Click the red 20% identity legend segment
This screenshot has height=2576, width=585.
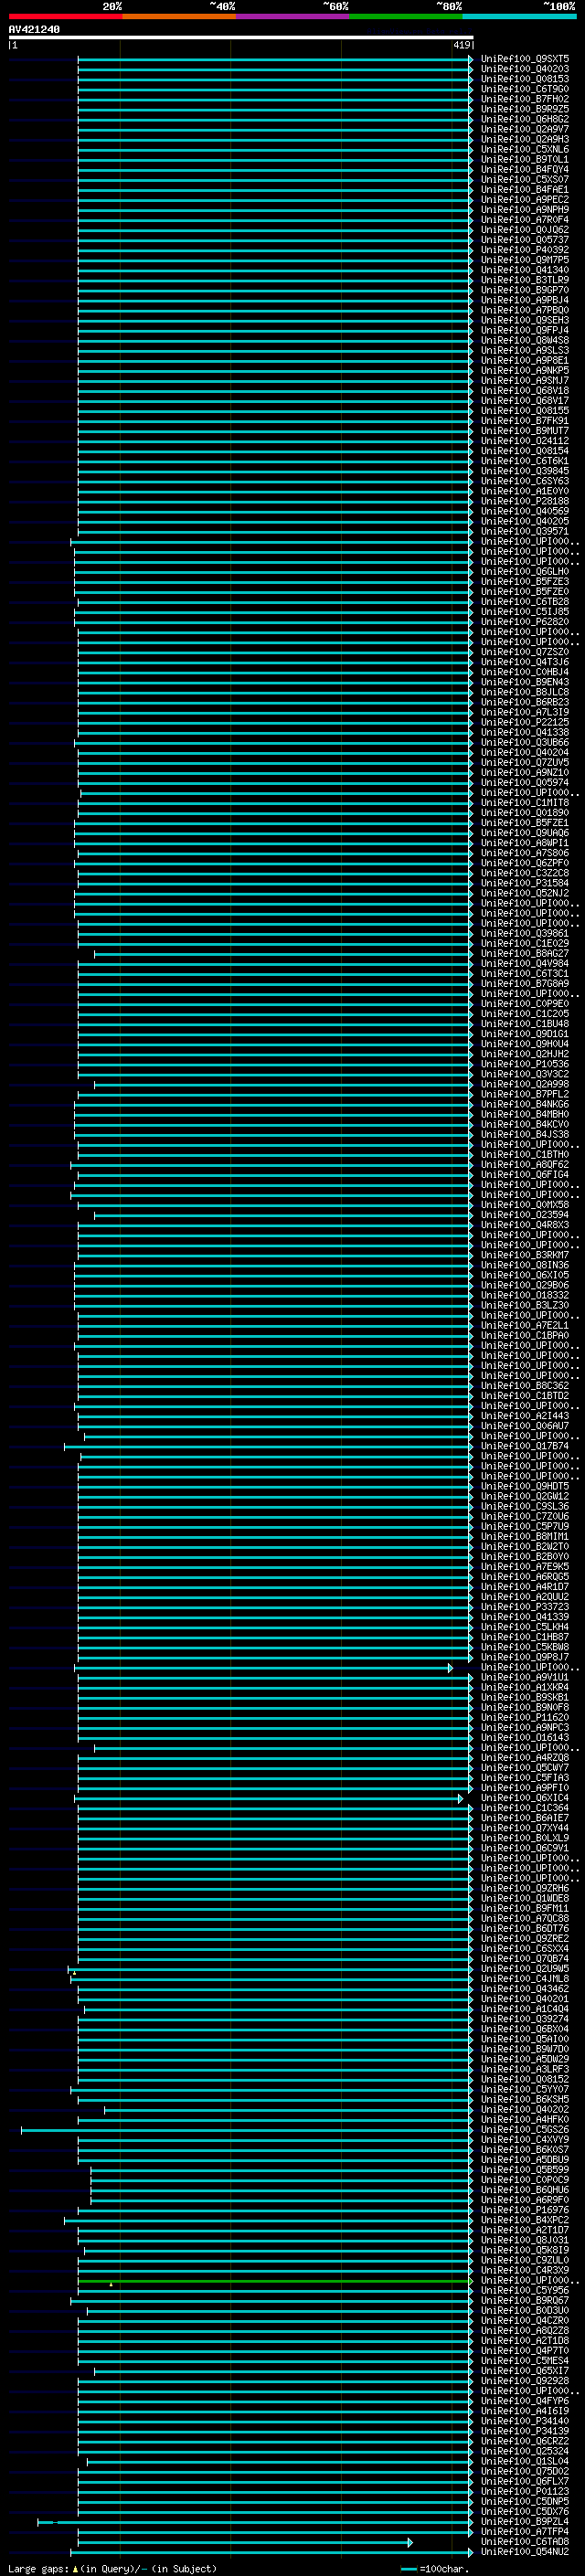[65, 17]
